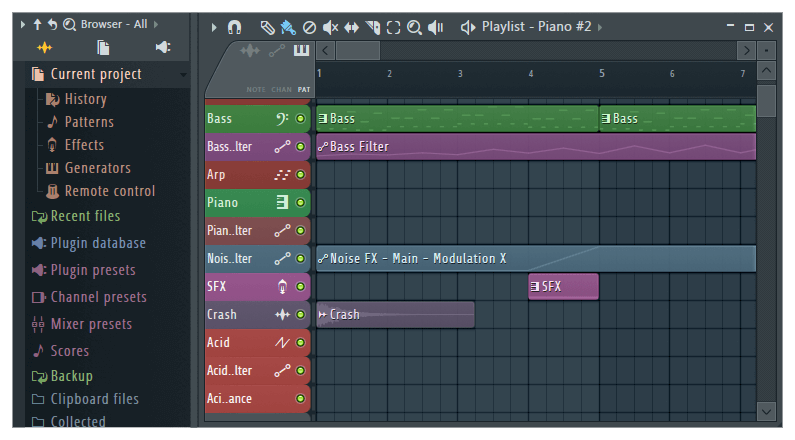This screenshot has height=440, width=795.
Task: Open the Playlist options menu arrow
Action: 214,27
